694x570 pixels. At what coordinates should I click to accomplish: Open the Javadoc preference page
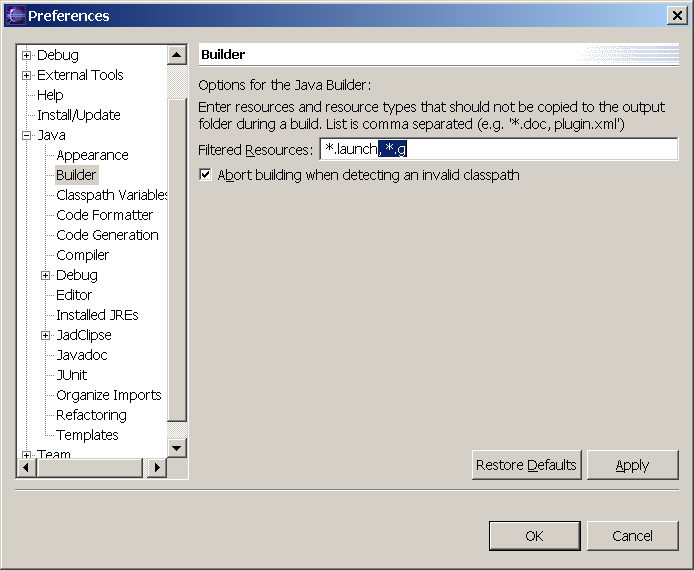click(81, 355)
